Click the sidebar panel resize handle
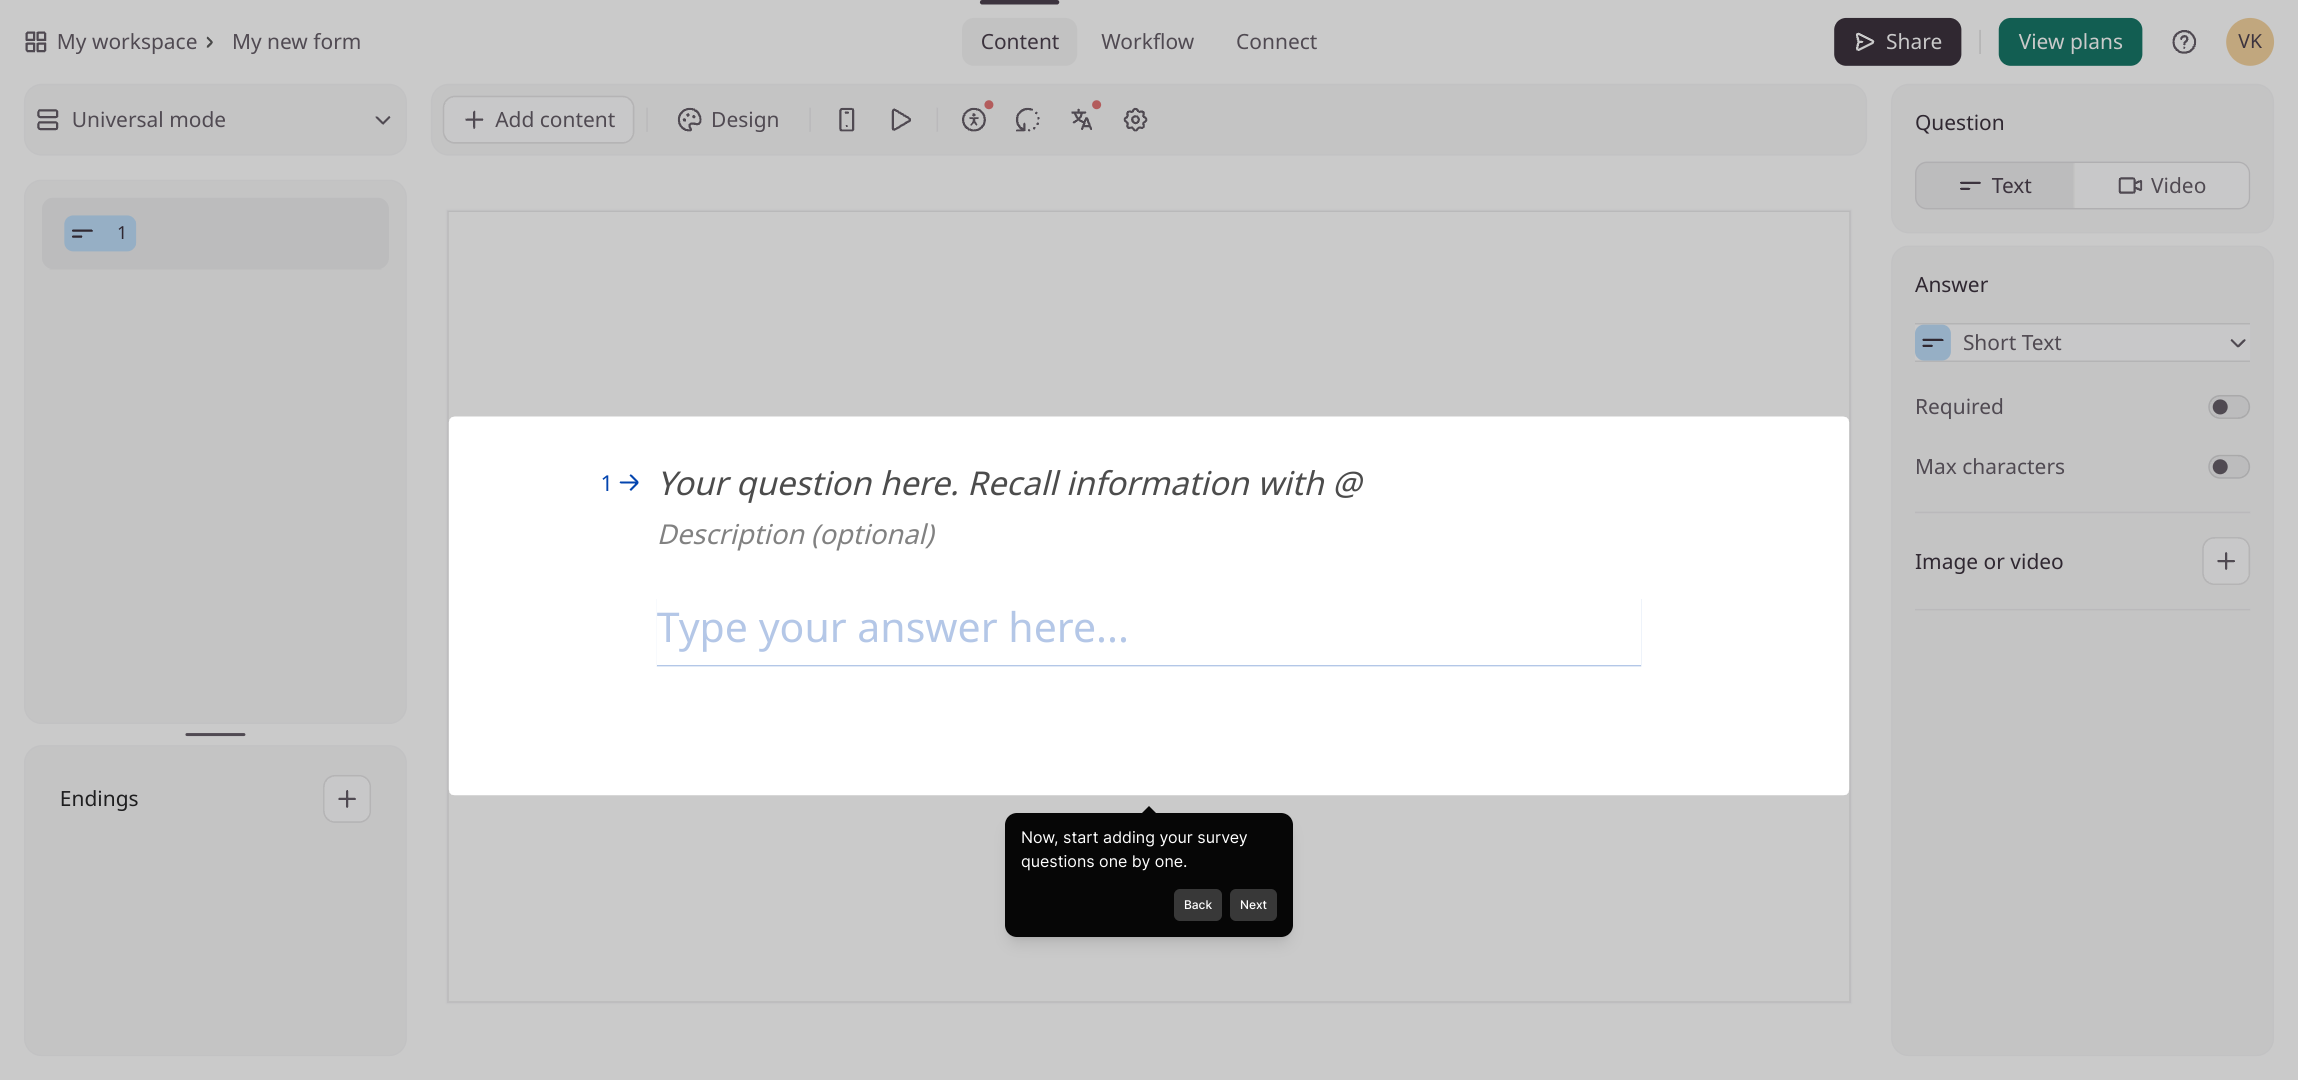The height and width of the screenshot is (1080, 2298). click(x=215, y=734)
